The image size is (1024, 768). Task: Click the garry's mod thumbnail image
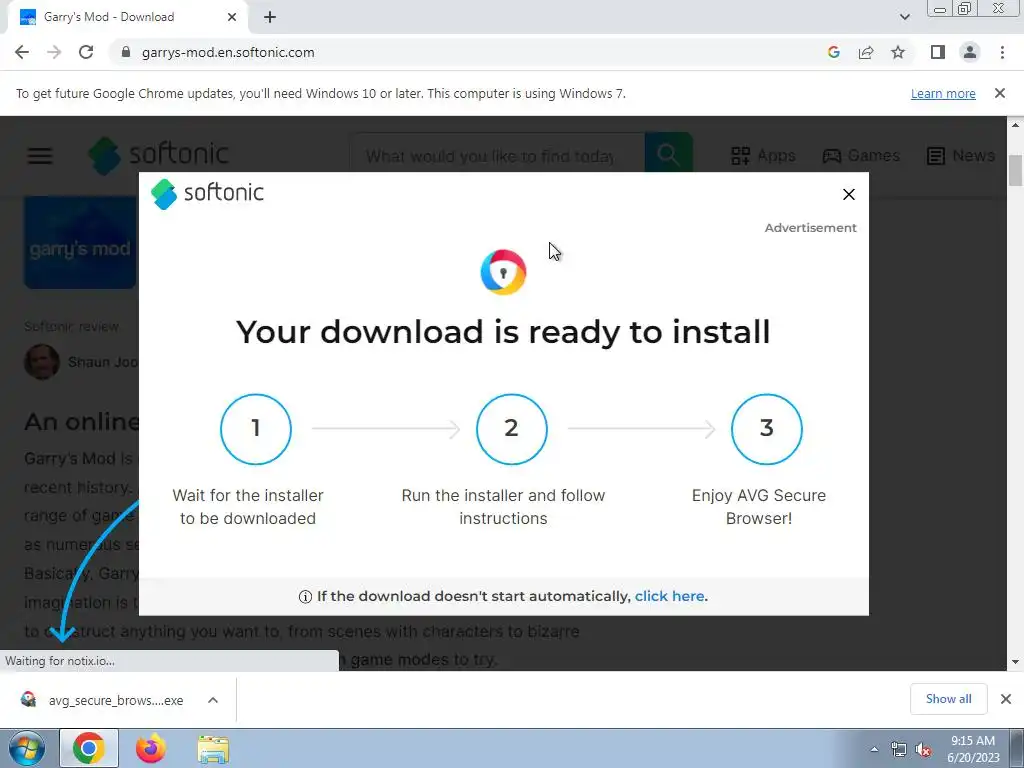(81, 242)
